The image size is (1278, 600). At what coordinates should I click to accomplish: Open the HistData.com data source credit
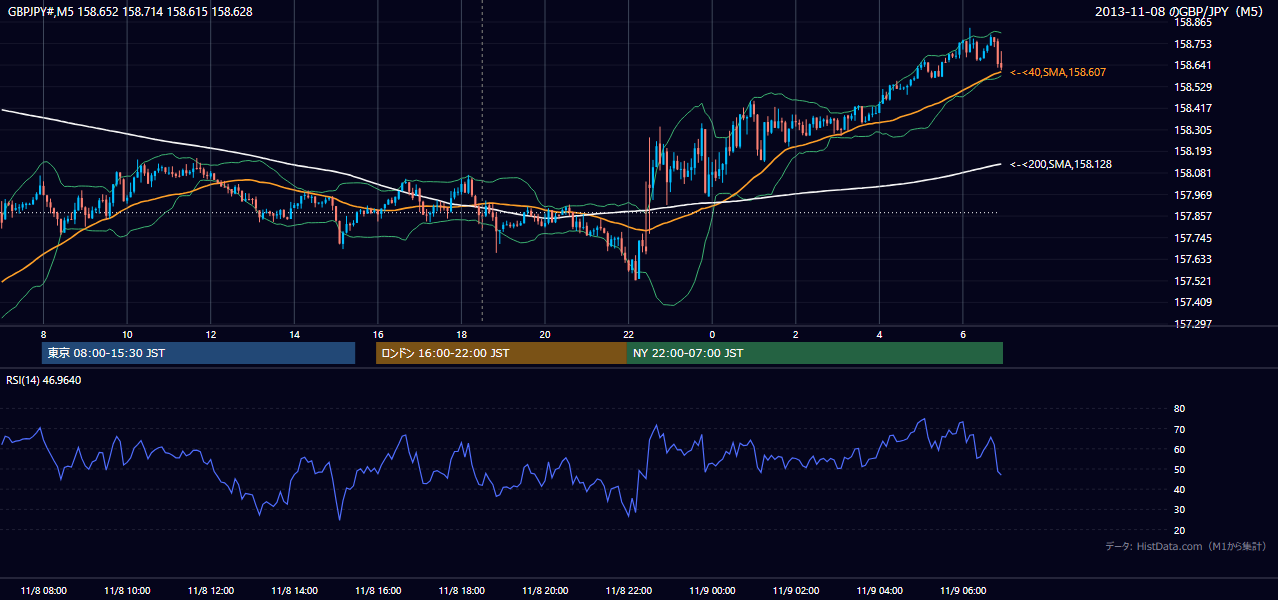(x=1186, y=546)
